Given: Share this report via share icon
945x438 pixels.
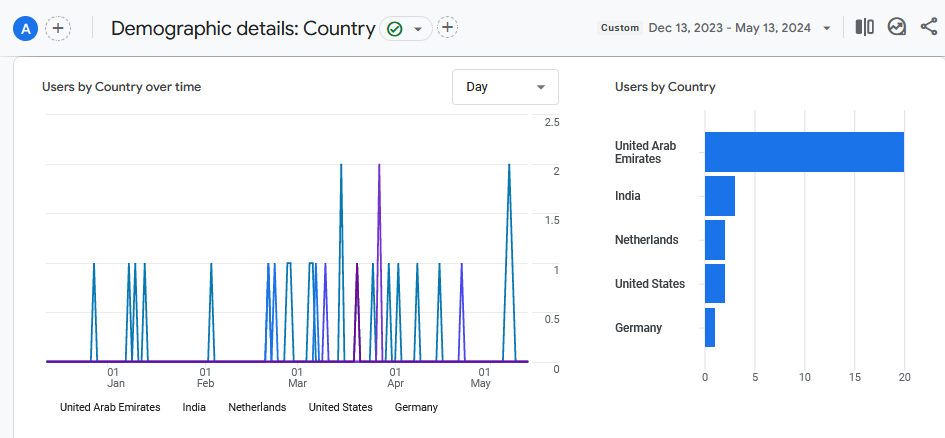Looking at the screenshot, I should pyautogui.click(x=928, y=27).
